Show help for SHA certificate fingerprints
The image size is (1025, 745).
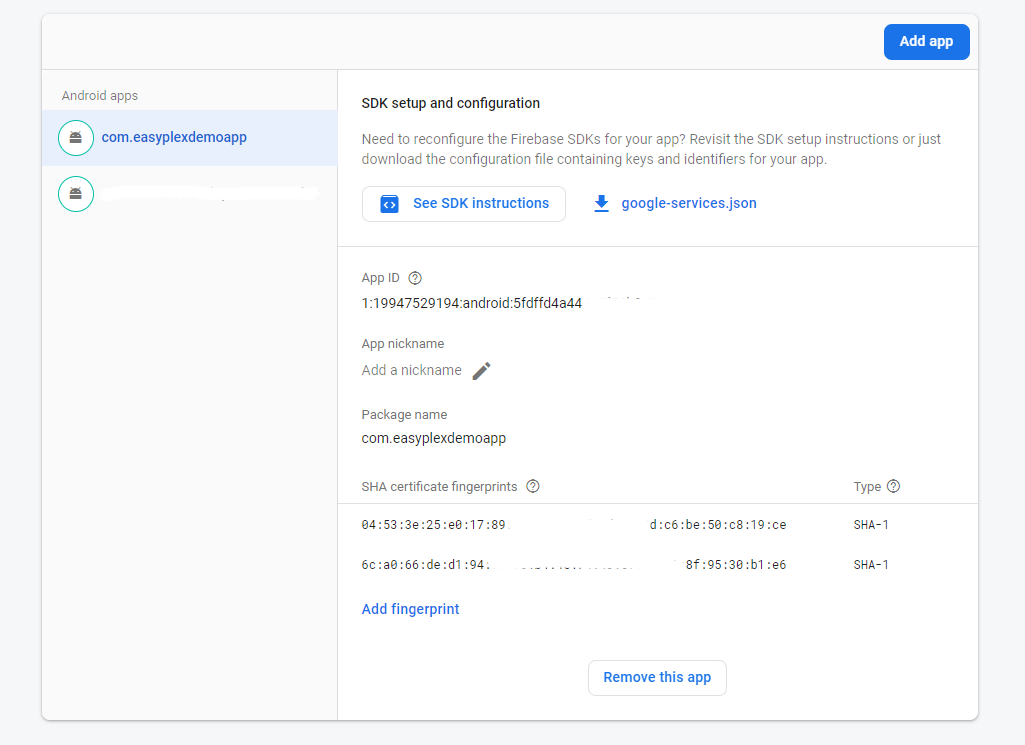(533, 487)
